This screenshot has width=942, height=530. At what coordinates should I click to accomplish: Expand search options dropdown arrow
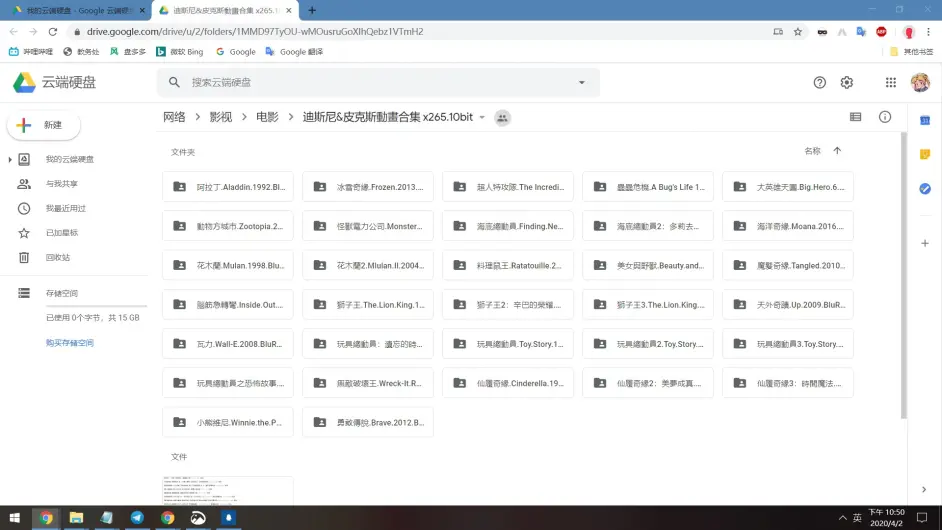click(x=582, y=82)
